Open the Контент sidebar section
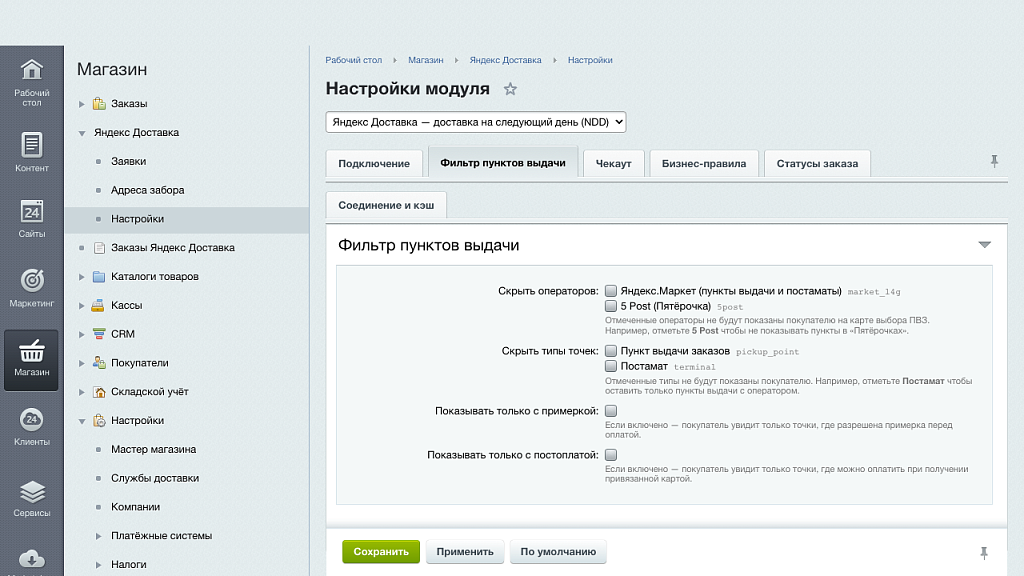 click(x=31, y=152)
